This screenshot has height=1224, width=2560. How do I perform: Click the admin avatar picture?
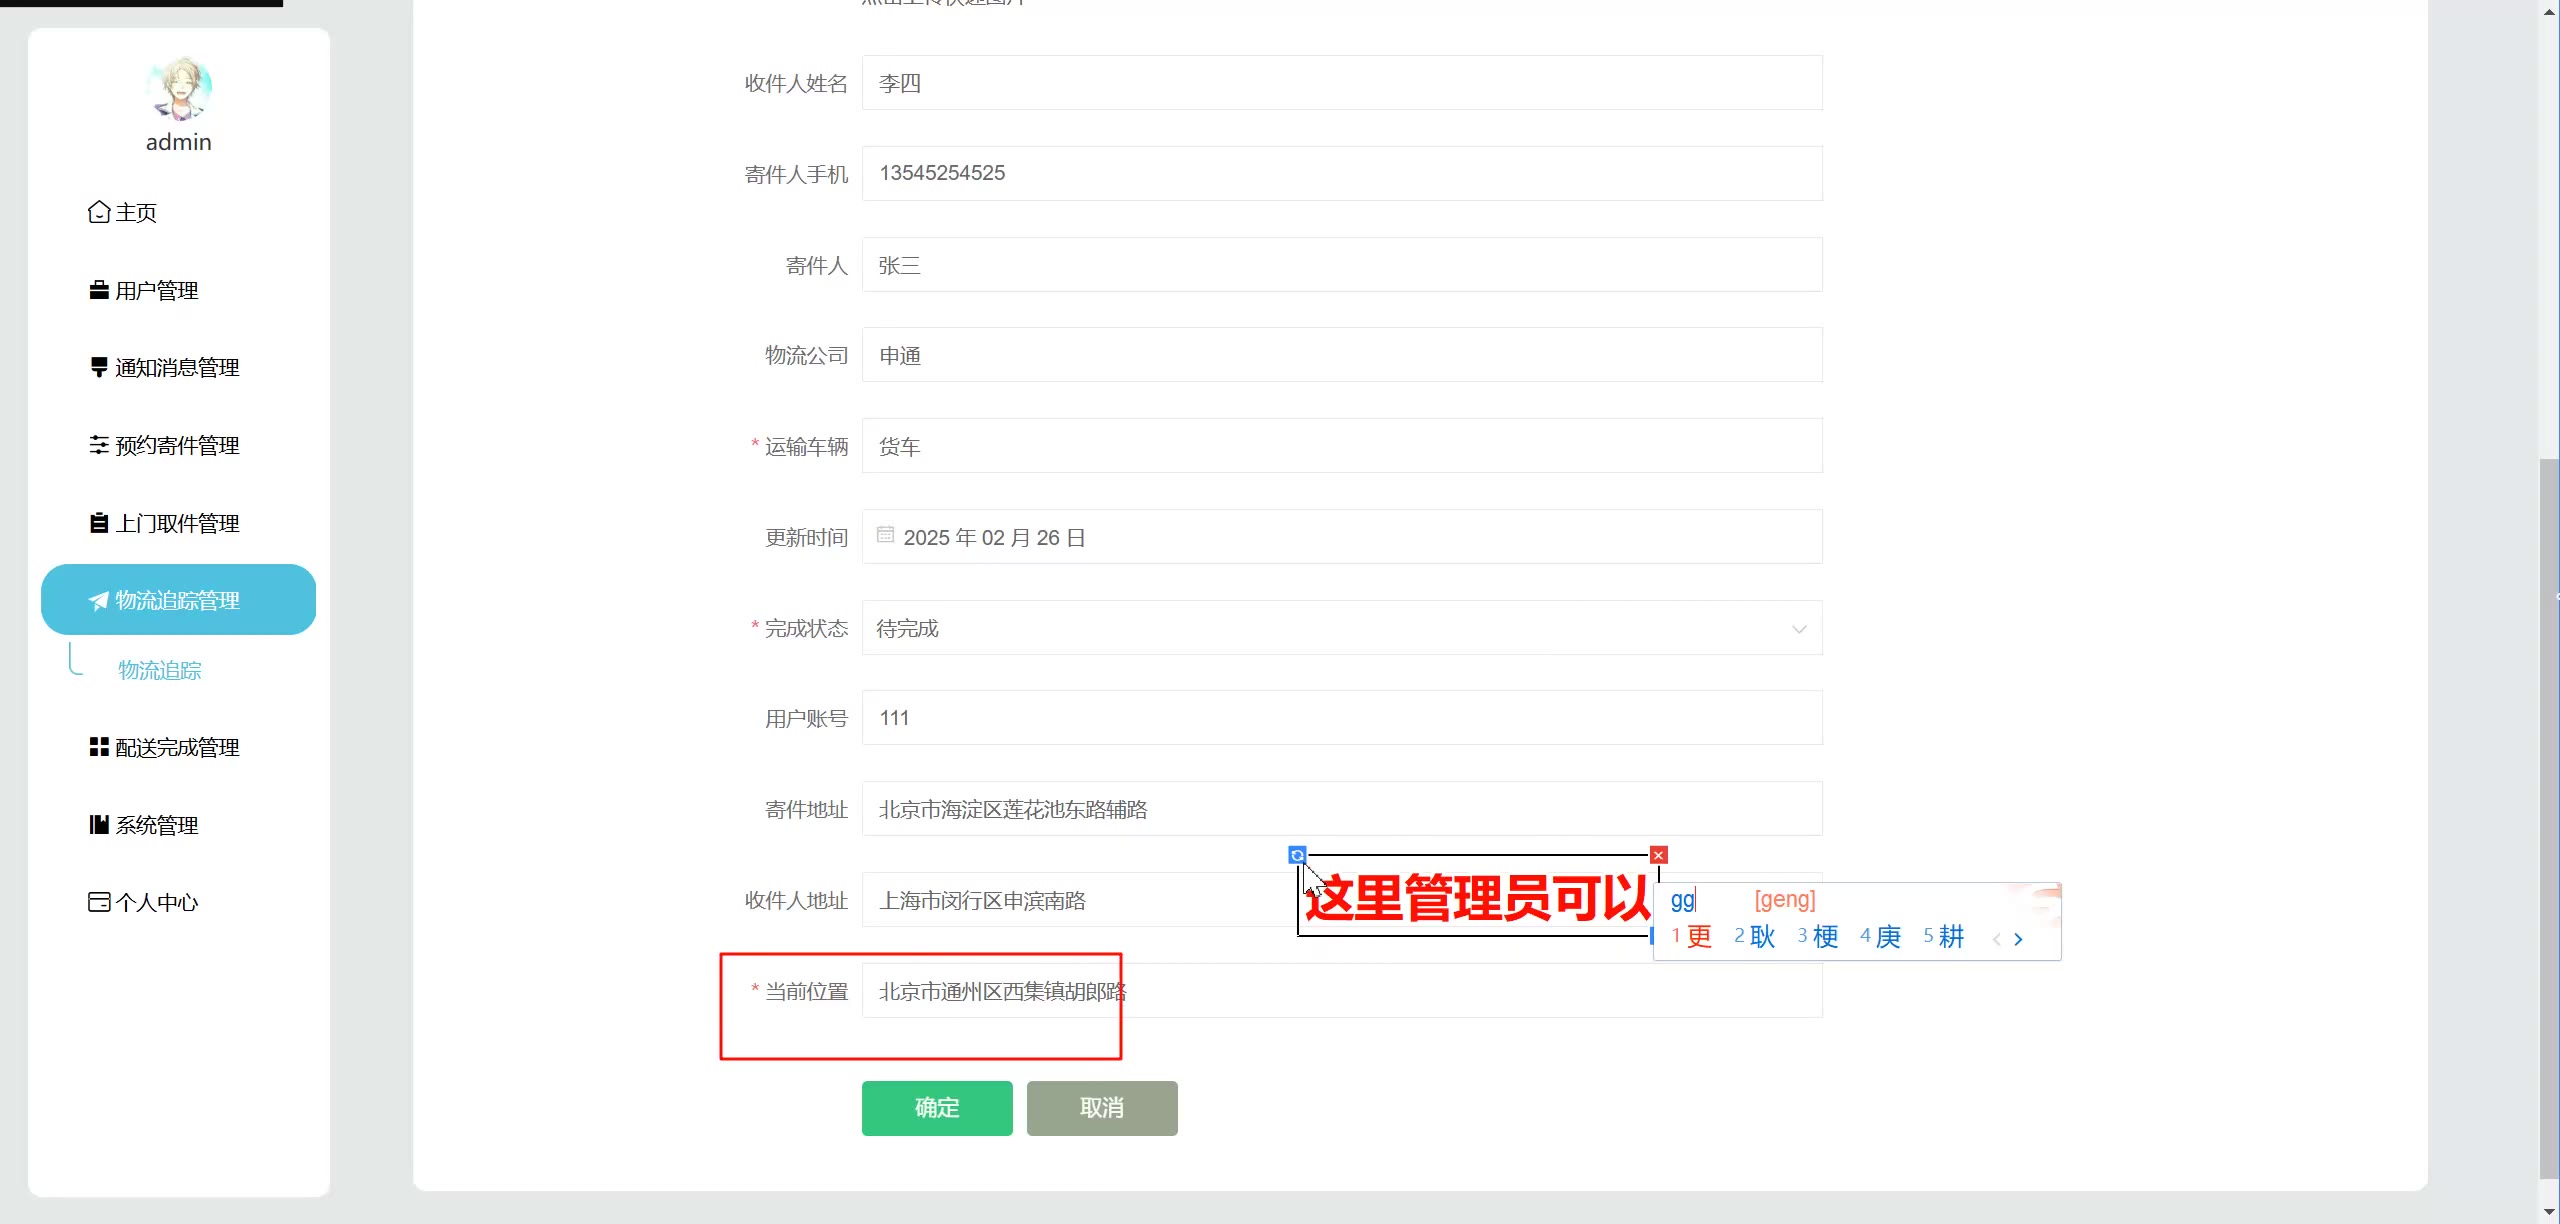(x=179, y=89)
